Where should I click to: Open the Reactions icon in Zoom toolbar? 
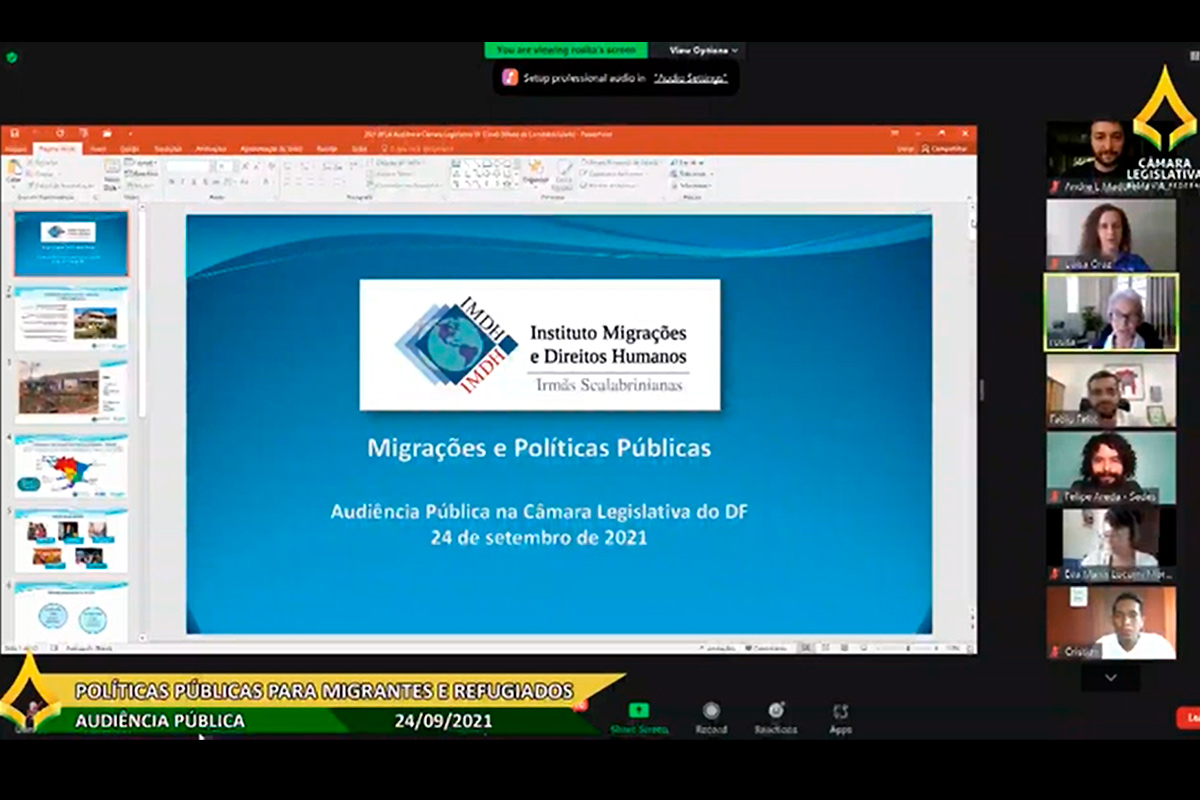coord(776,712)
